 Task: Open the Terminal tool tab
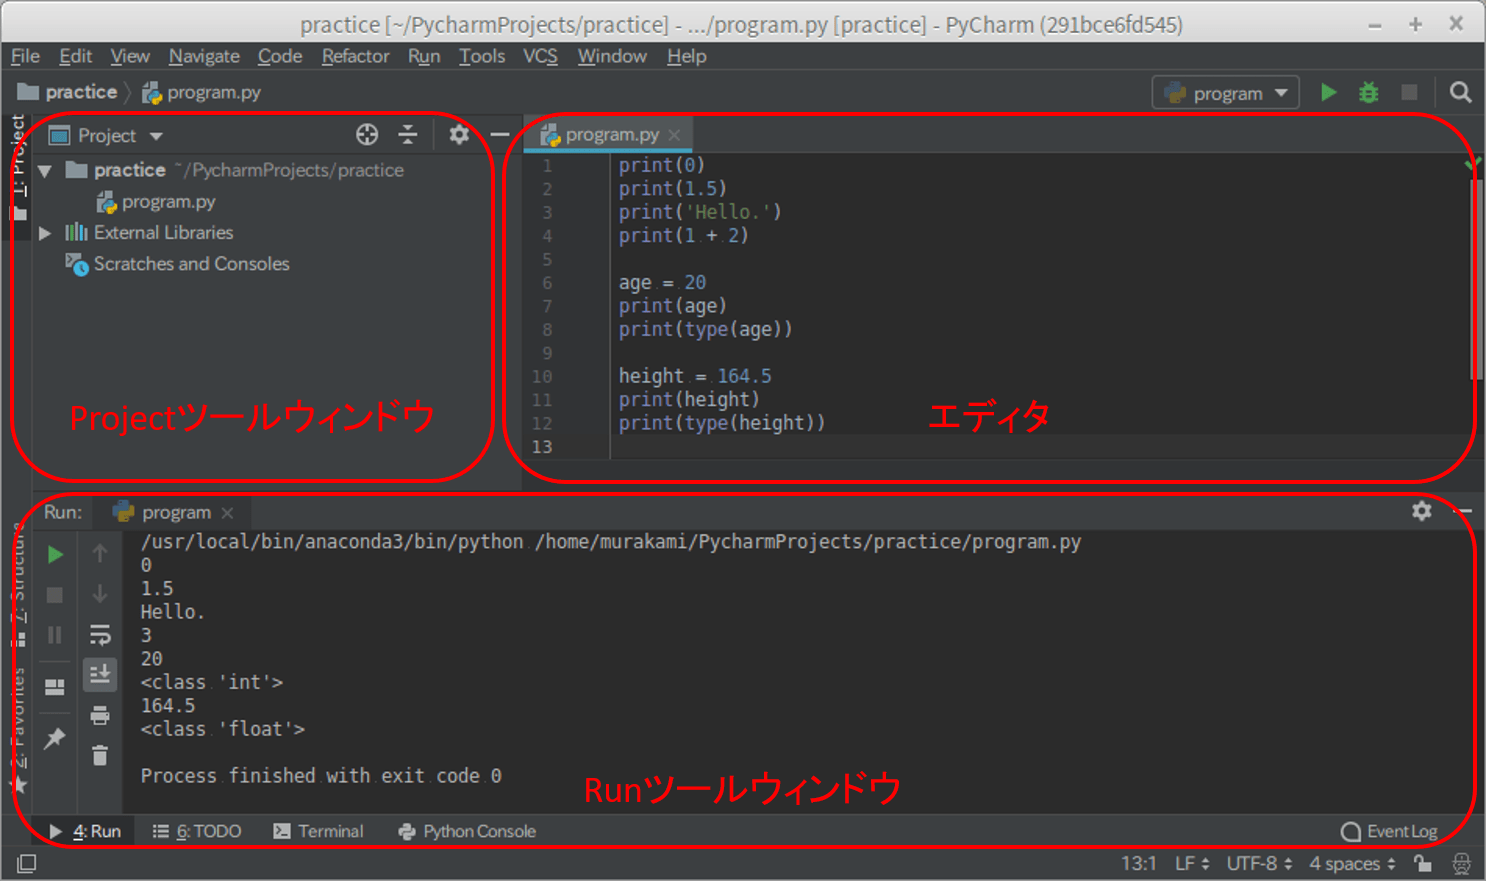coord(318,831)
